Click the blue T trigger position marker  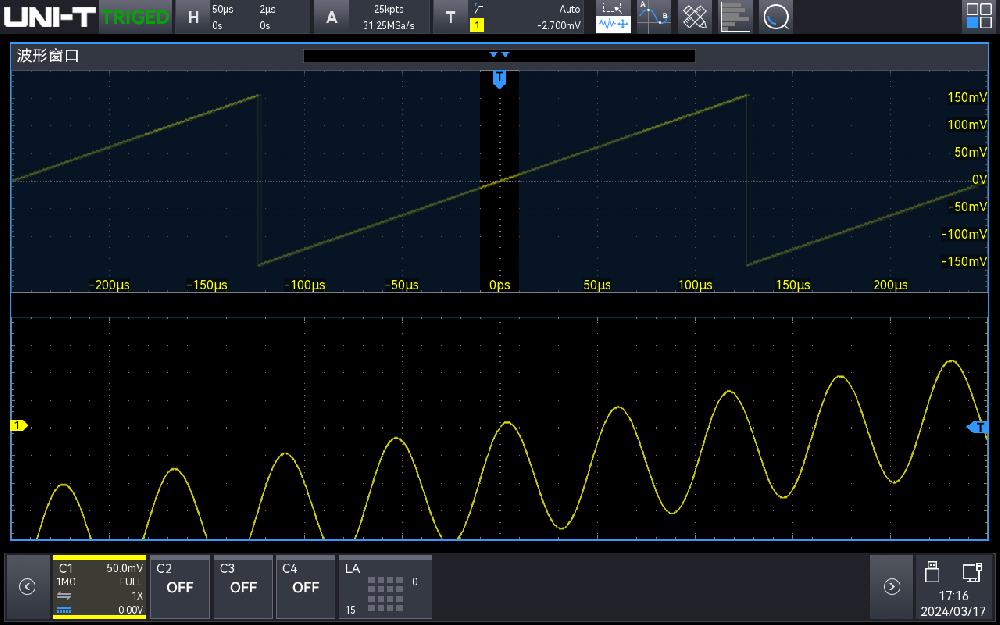click(499, 79)
